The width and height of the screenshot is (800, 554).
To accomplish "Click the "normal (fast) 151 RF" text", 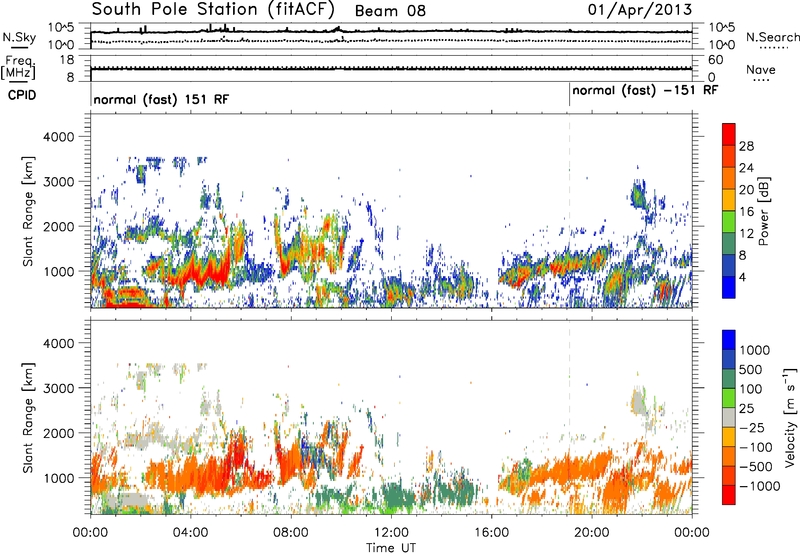I will [161, 99].
